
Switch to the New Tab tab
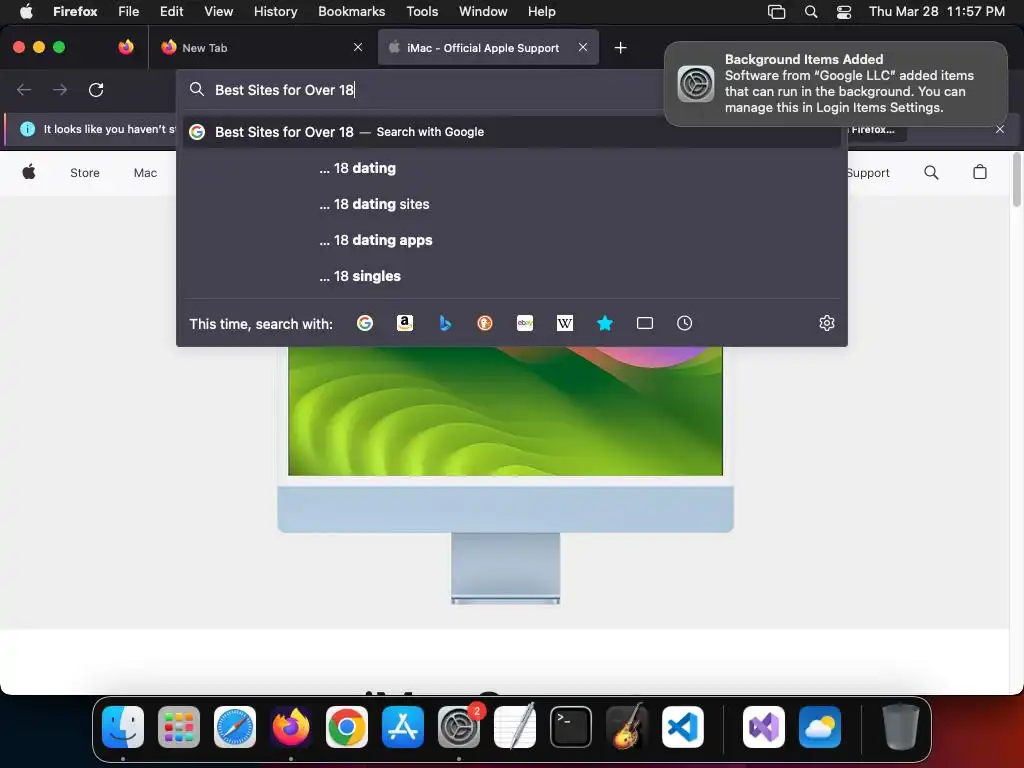(x=261, y=48)
